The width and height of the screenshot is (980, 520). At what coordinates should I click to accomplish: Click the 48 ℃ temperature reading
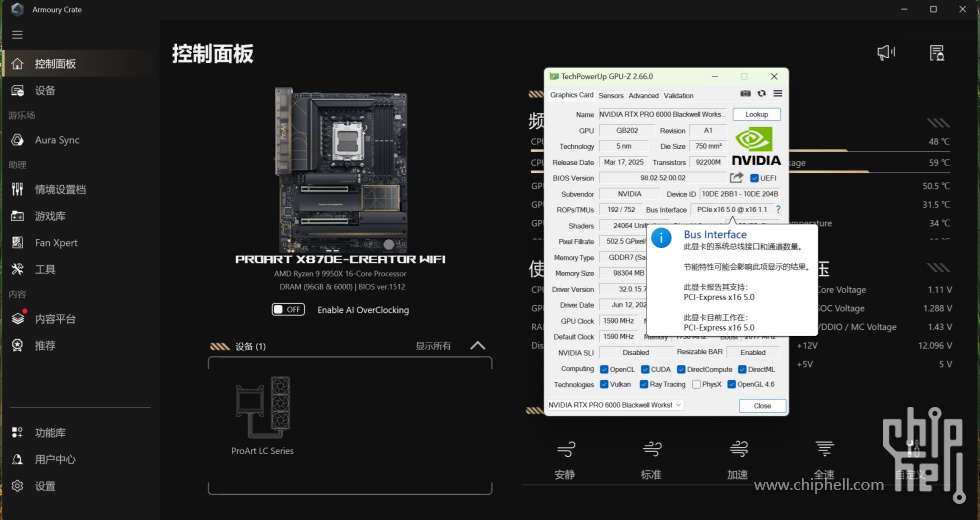click(x=939, y=141)
